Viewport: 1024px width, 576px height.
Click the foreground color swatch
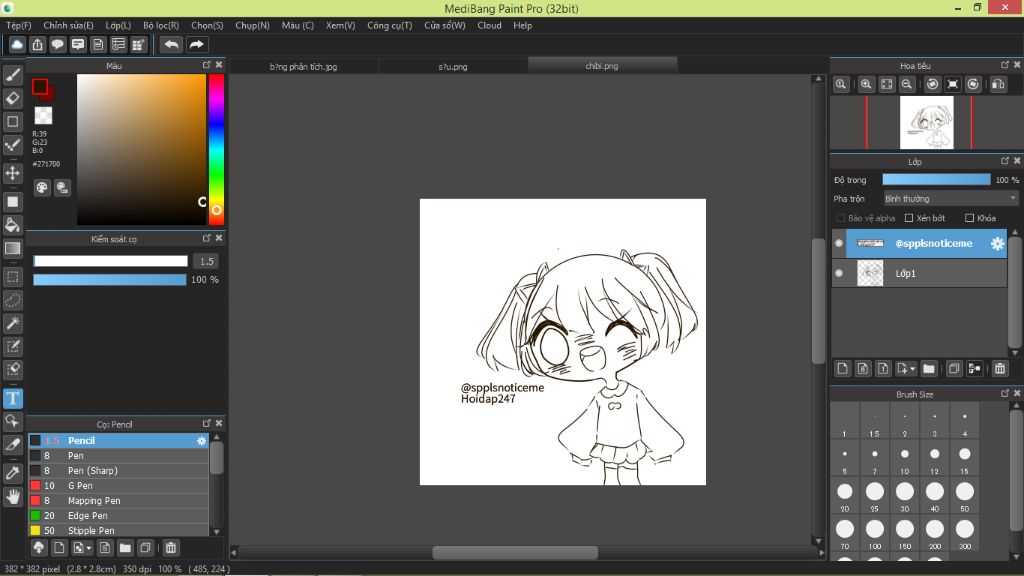coord(40,86)
